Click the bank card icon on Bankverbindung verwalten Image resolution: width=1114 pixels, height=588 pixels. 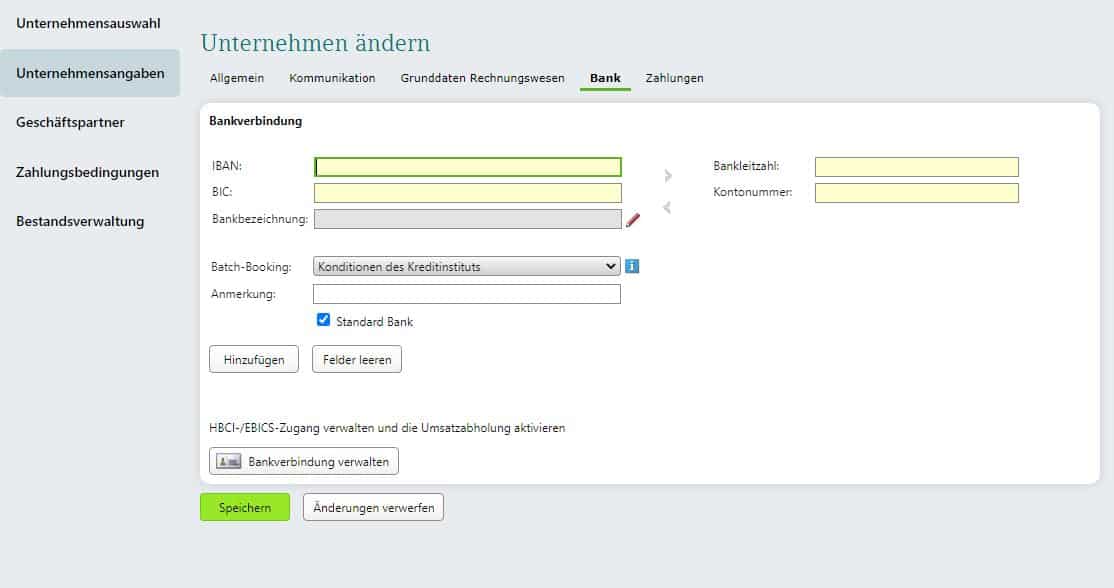coord(228,461)
